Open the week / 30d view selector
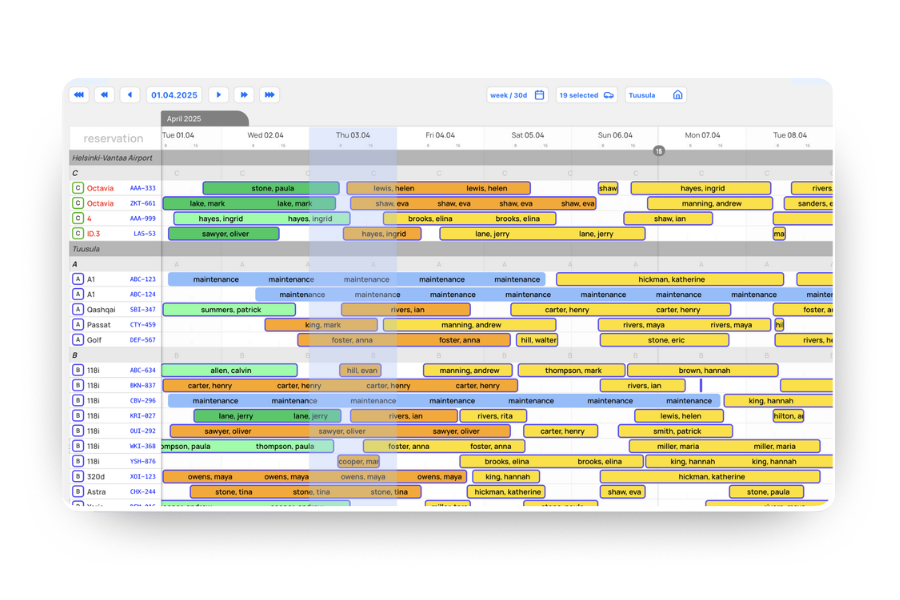The image size is (900, 600). [x=517, y=95]
